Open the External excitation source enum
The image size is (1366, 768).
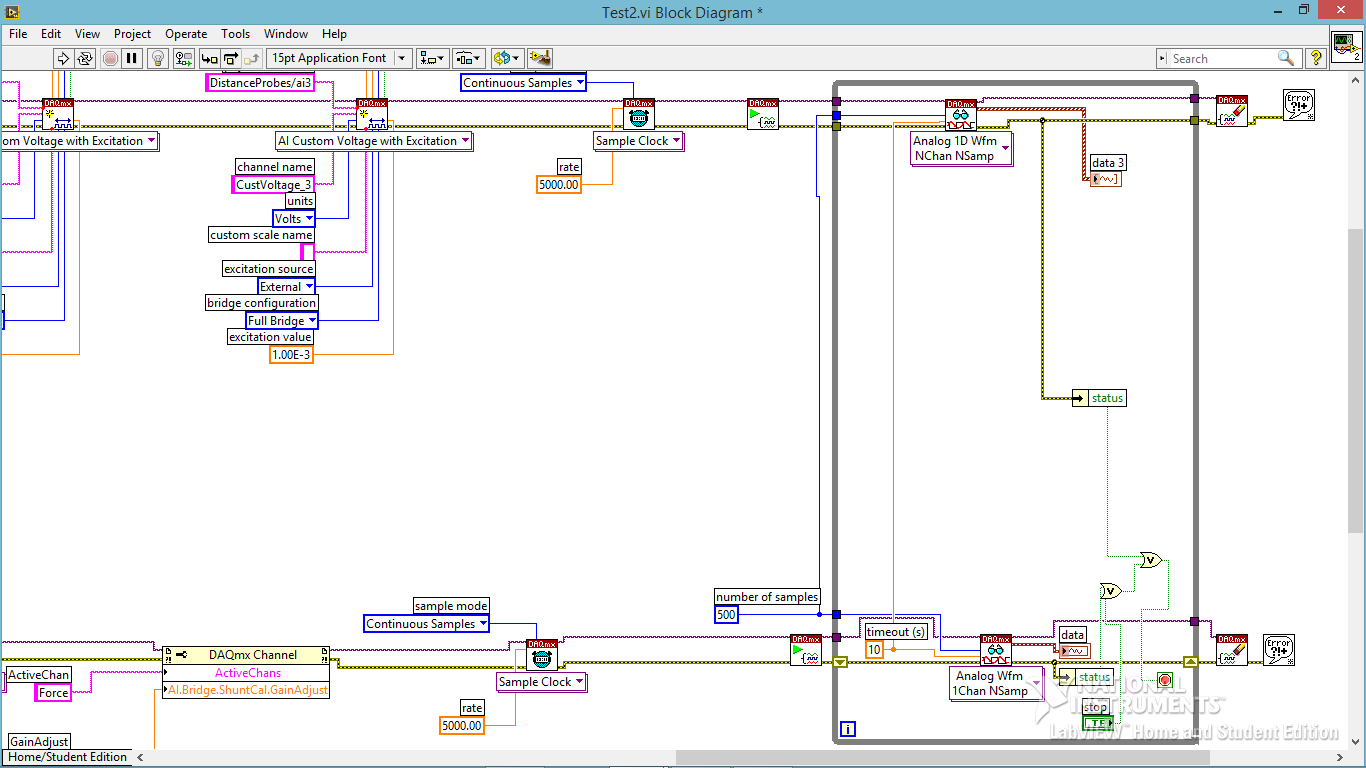(286, 287)
